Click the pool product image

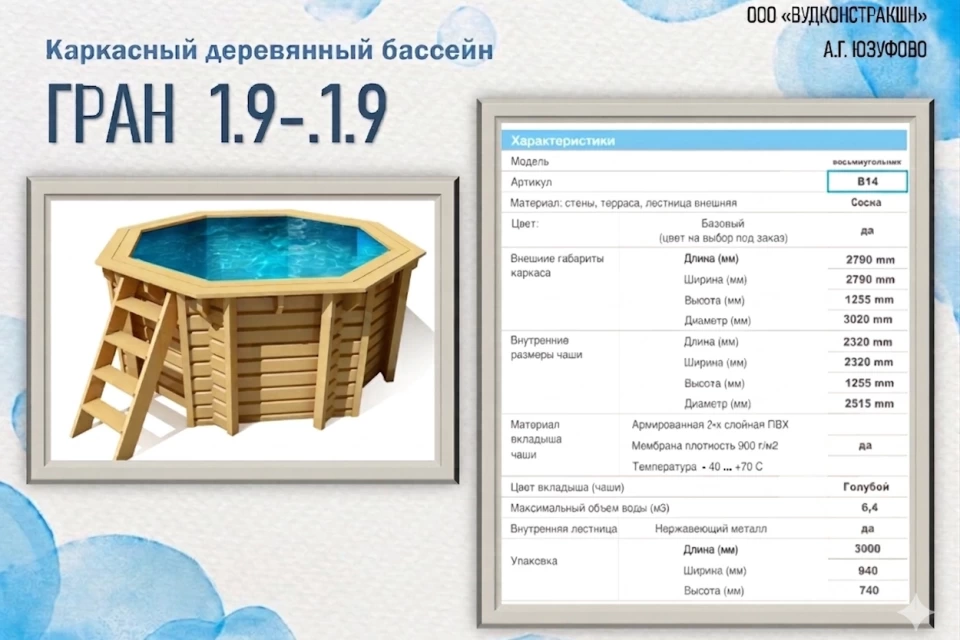[243, 330]
